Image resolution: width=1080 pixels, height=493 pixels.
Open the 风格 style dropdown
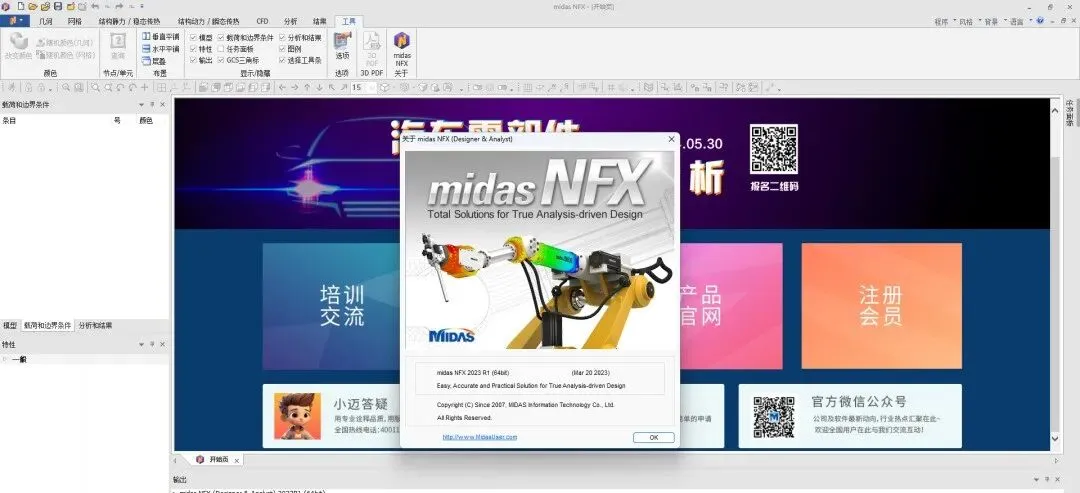968,21
